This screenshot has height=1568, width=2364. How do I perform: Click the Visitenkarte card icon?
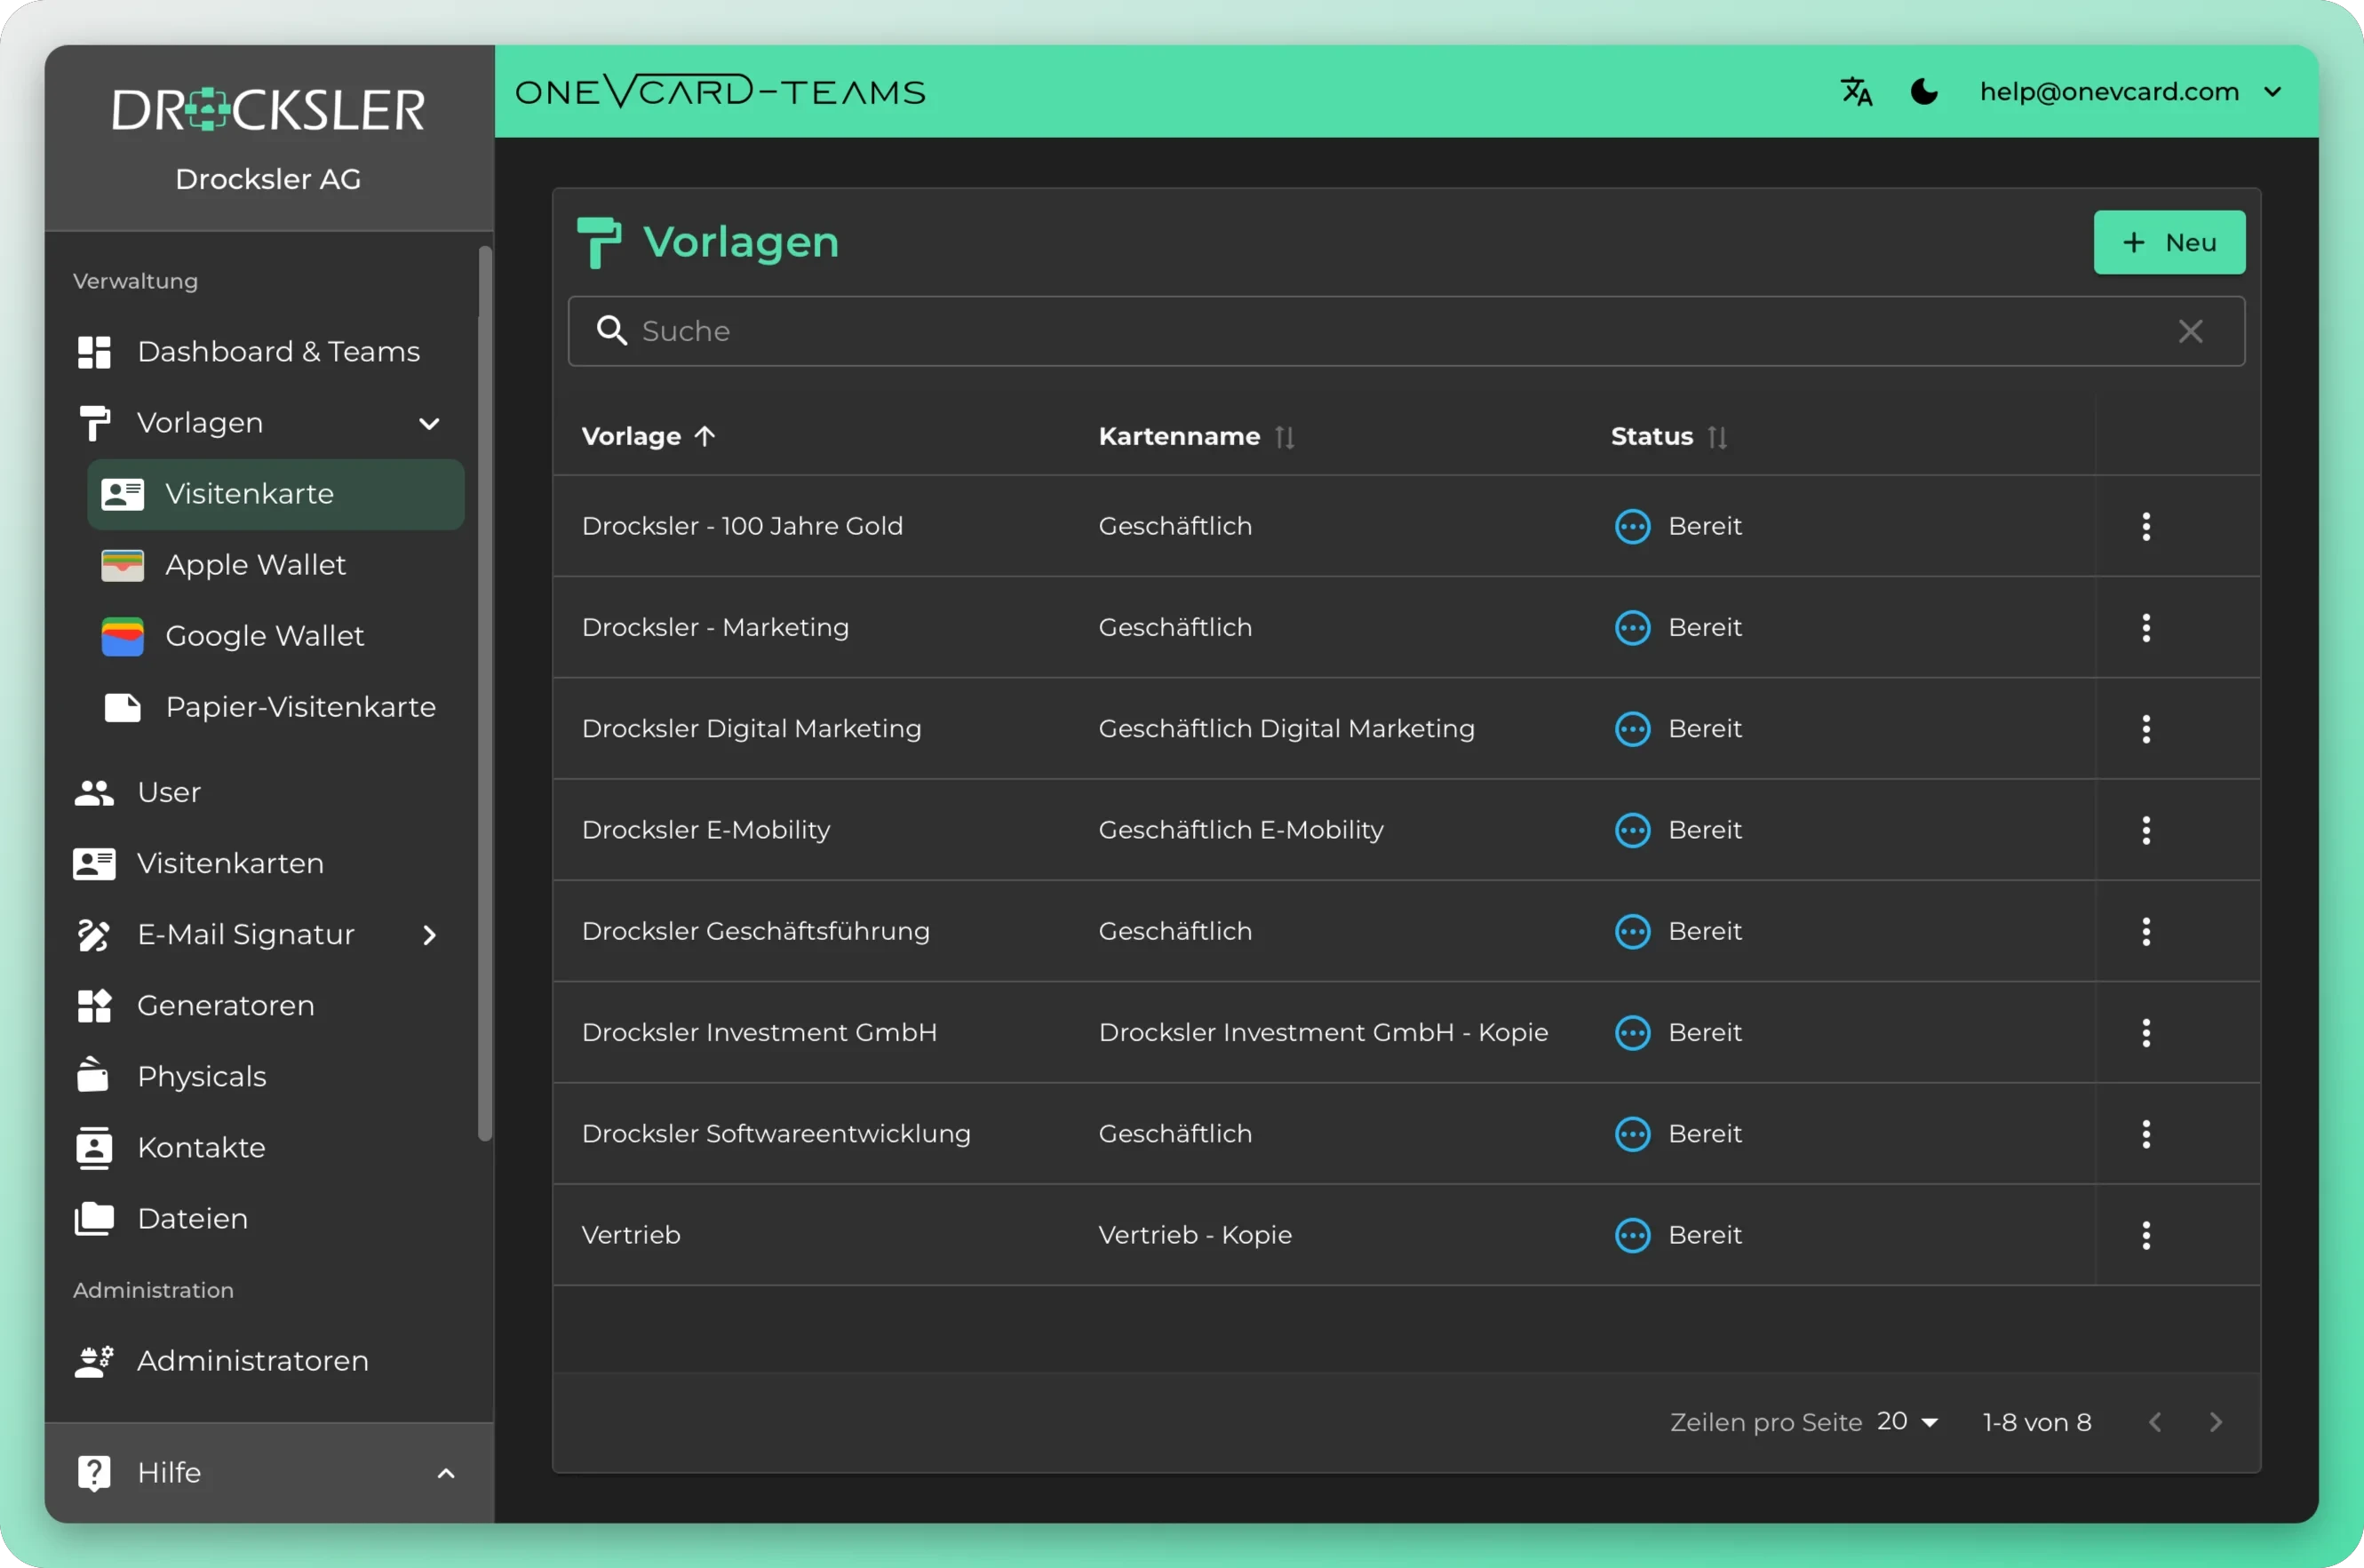tap(123, 494)
